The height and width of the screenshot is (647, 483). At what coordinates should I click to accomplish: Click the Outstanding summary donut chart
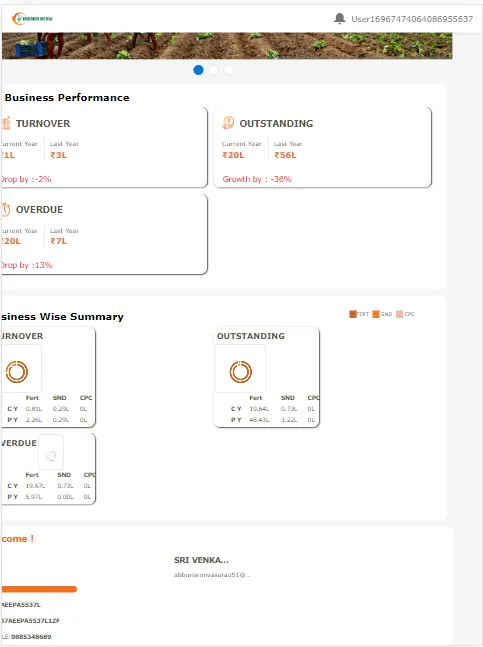(240, 372)
